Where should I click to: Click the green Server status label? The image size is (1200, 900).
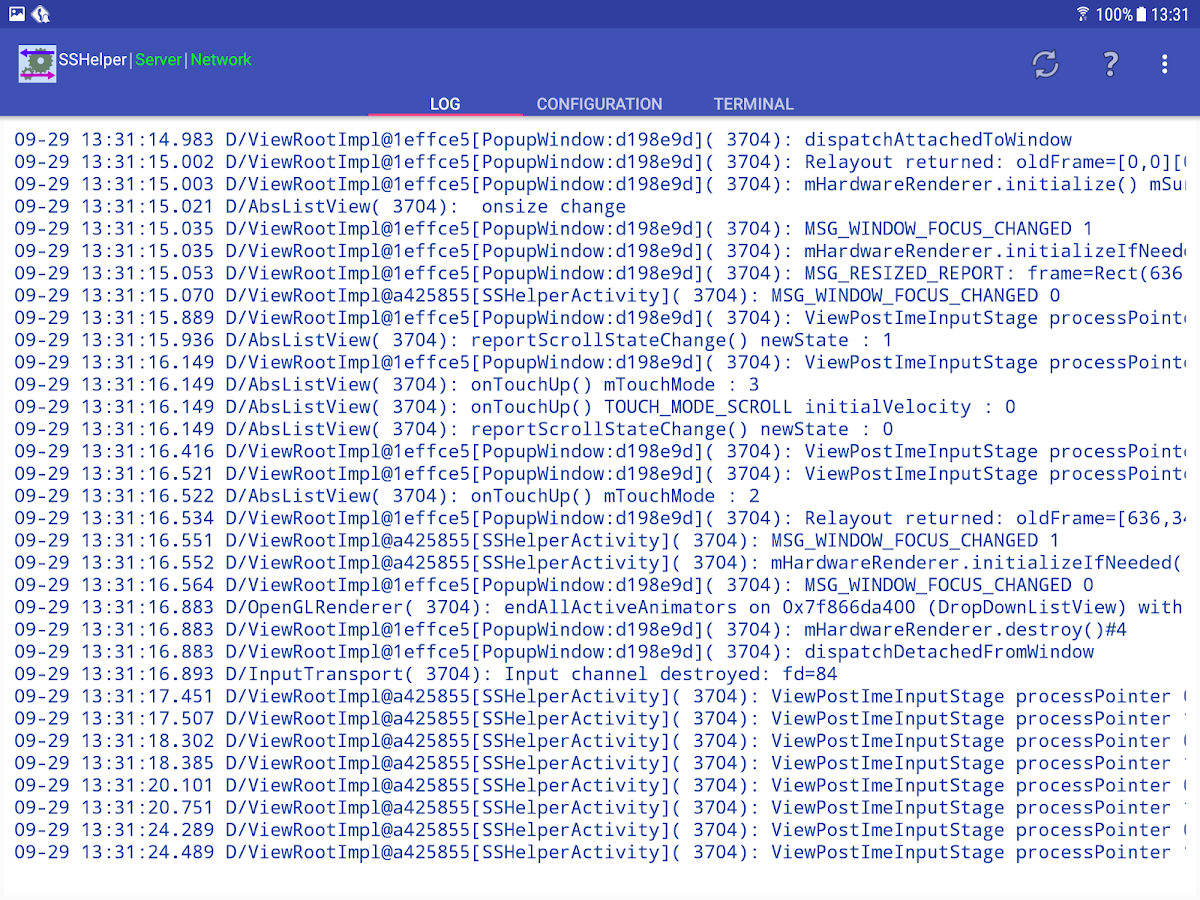tap(158, 60)
